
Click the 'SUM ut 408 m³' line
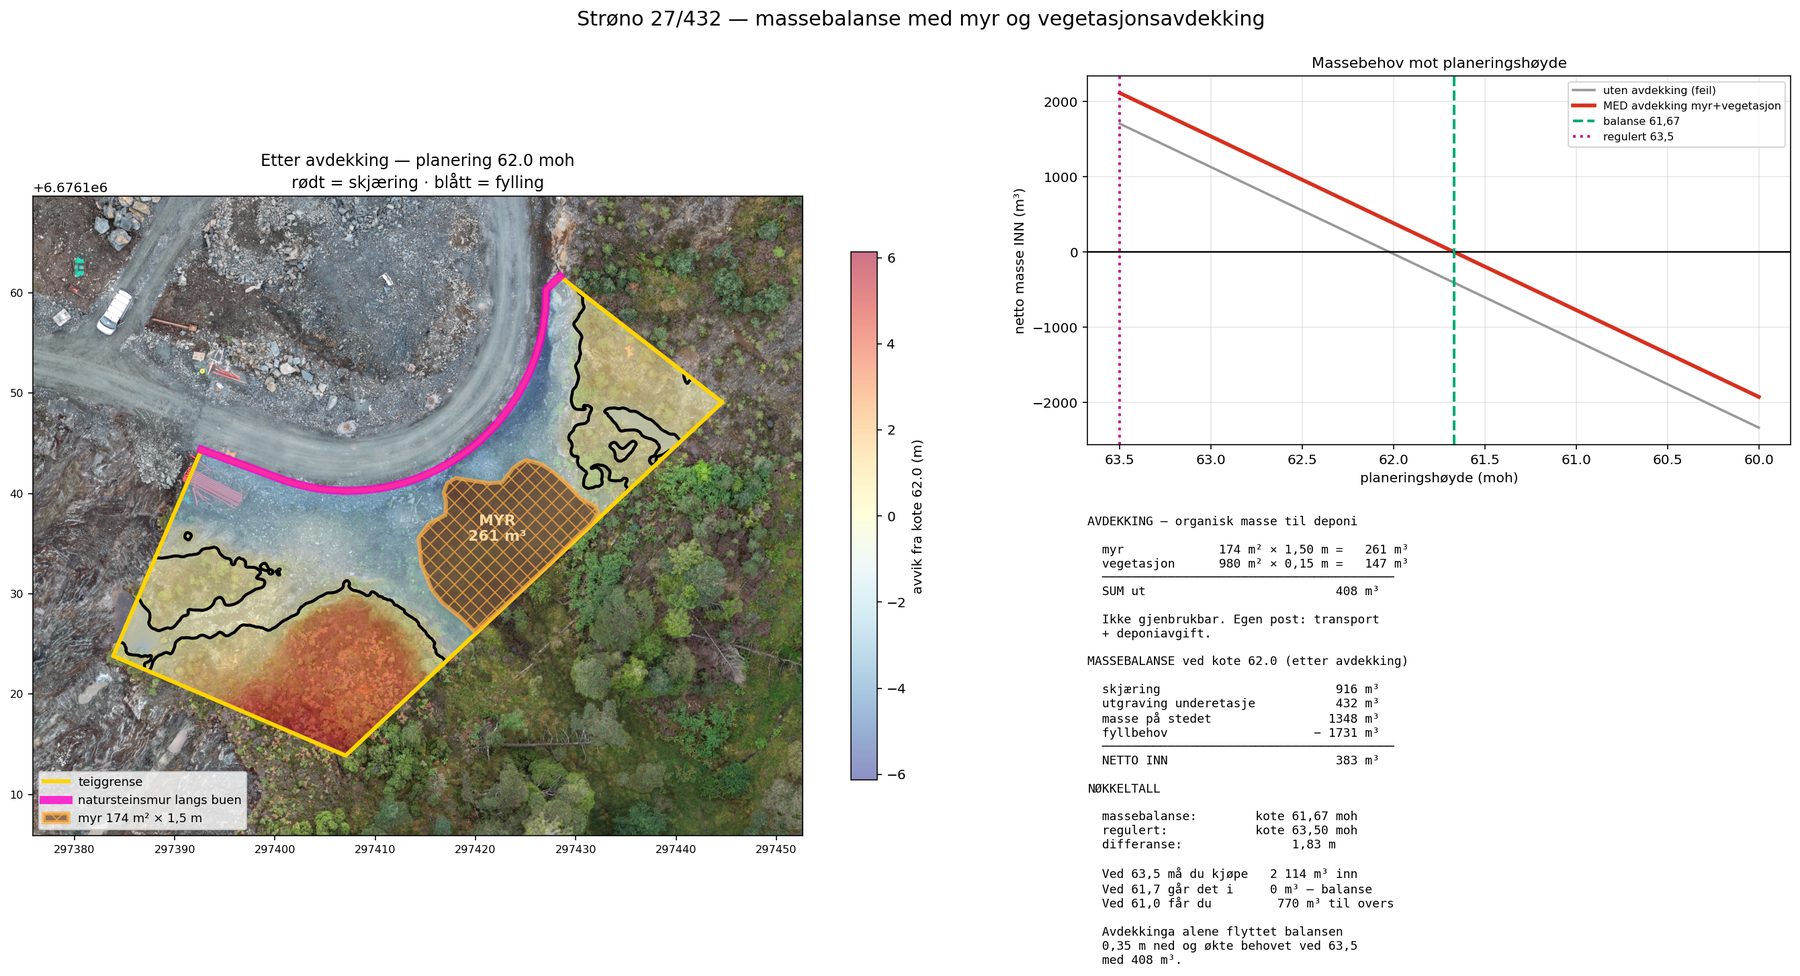(x=1240, y=591)
